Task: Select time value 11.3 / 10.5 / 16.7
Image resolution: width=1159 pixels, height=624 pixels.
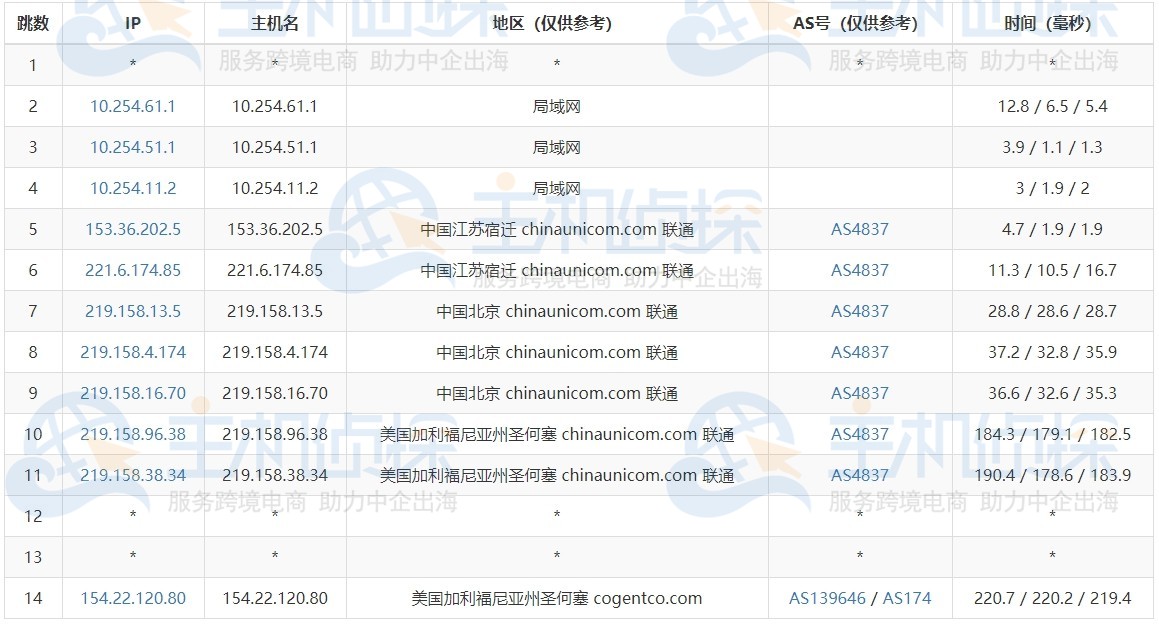Action: tap(1053, 271)
